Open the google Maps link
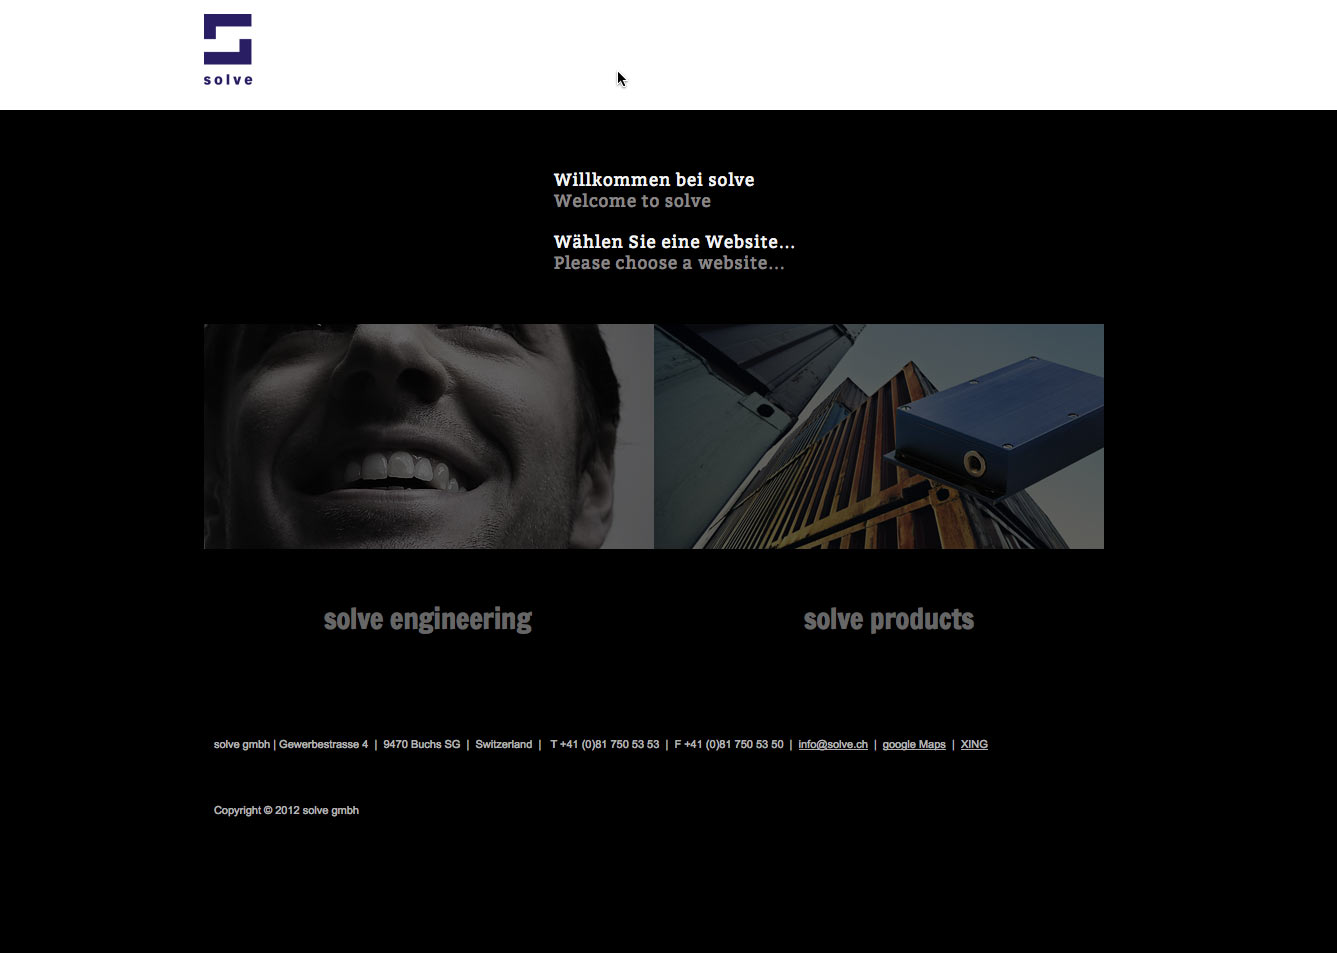The image size is (1337, 953). pos(914,744)
